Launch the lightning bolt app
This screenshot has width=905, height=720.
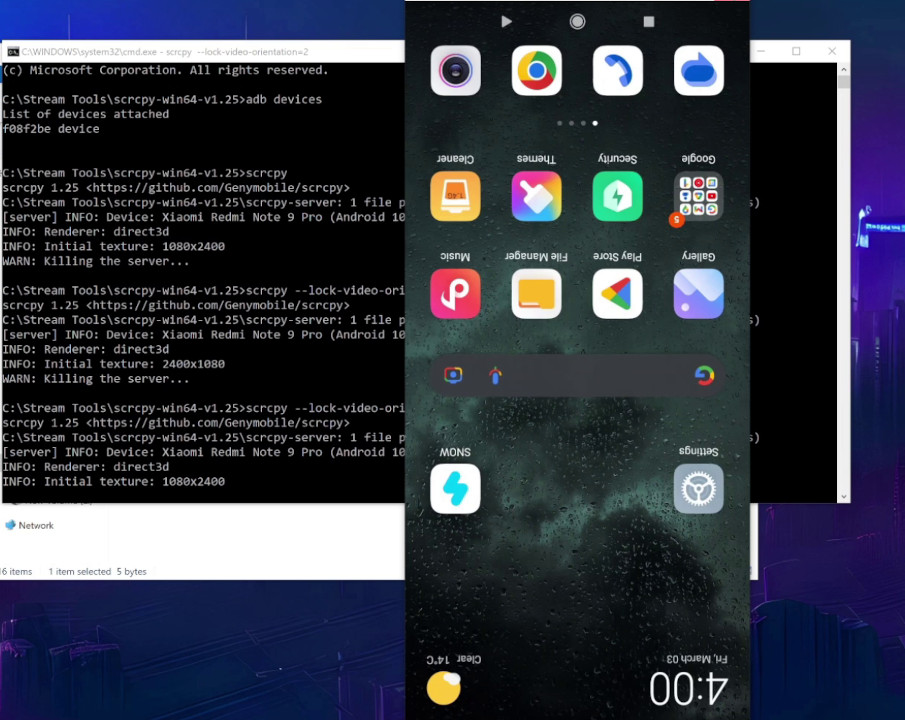pyautogui.click(x=455, y=488)
